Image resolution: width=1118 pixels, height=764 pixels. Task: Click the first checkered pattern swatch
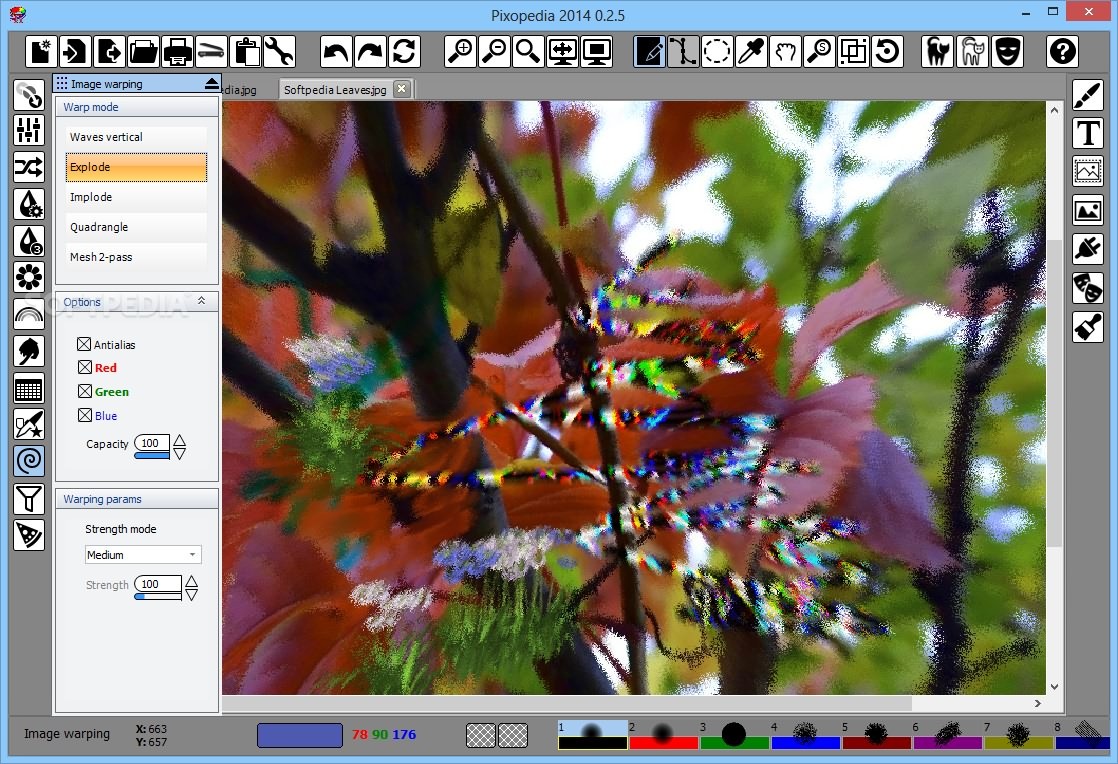pos(481,735)
